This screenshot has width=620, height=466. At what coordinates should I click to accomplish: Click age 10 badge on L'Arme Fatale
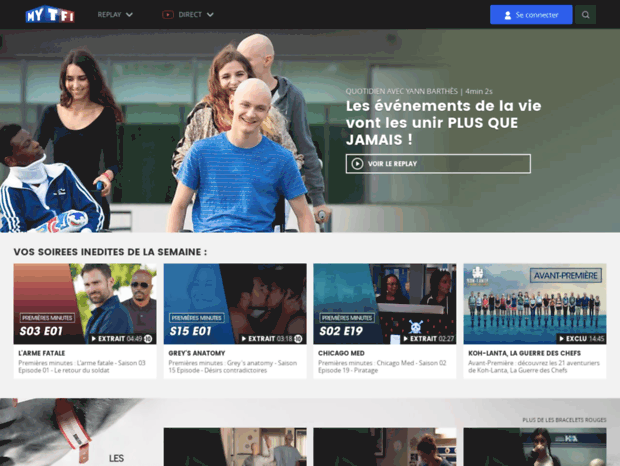pos(148,339)
